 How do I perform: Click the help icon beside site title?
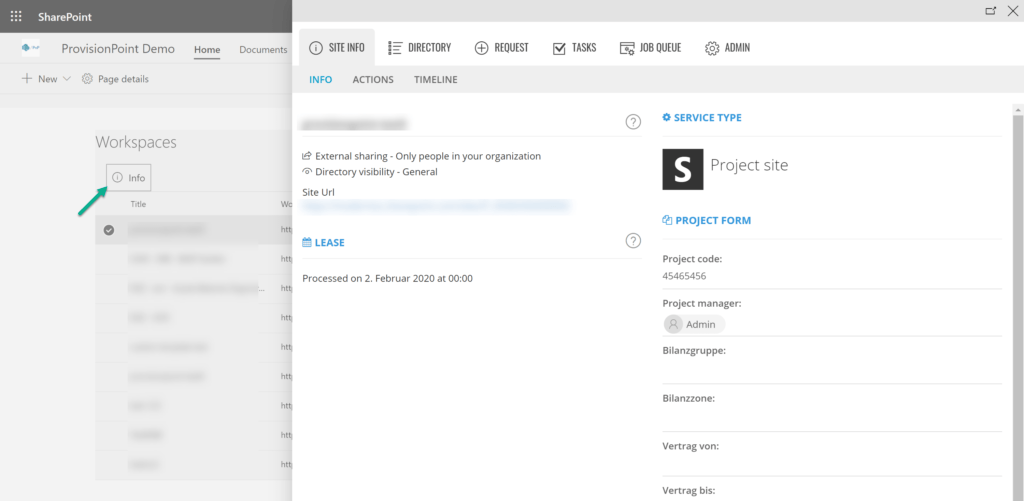pos(633,121)
